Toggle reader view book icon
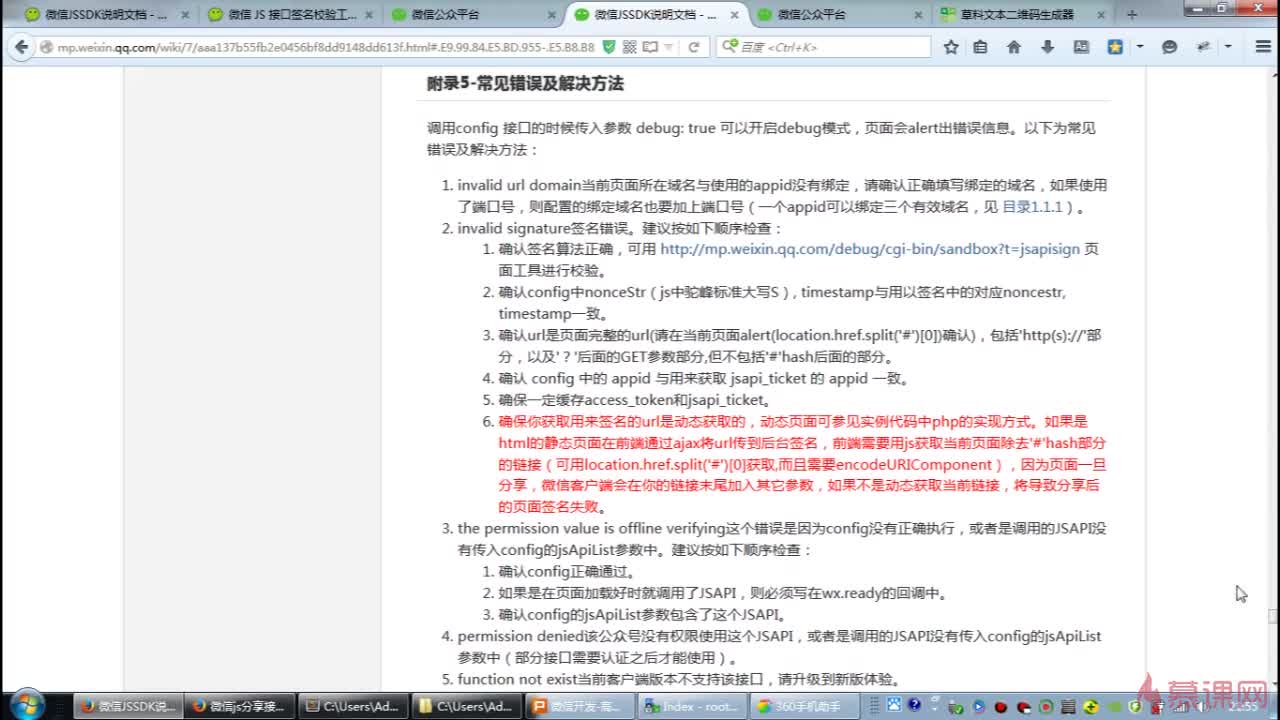 [x=650, y=47]
